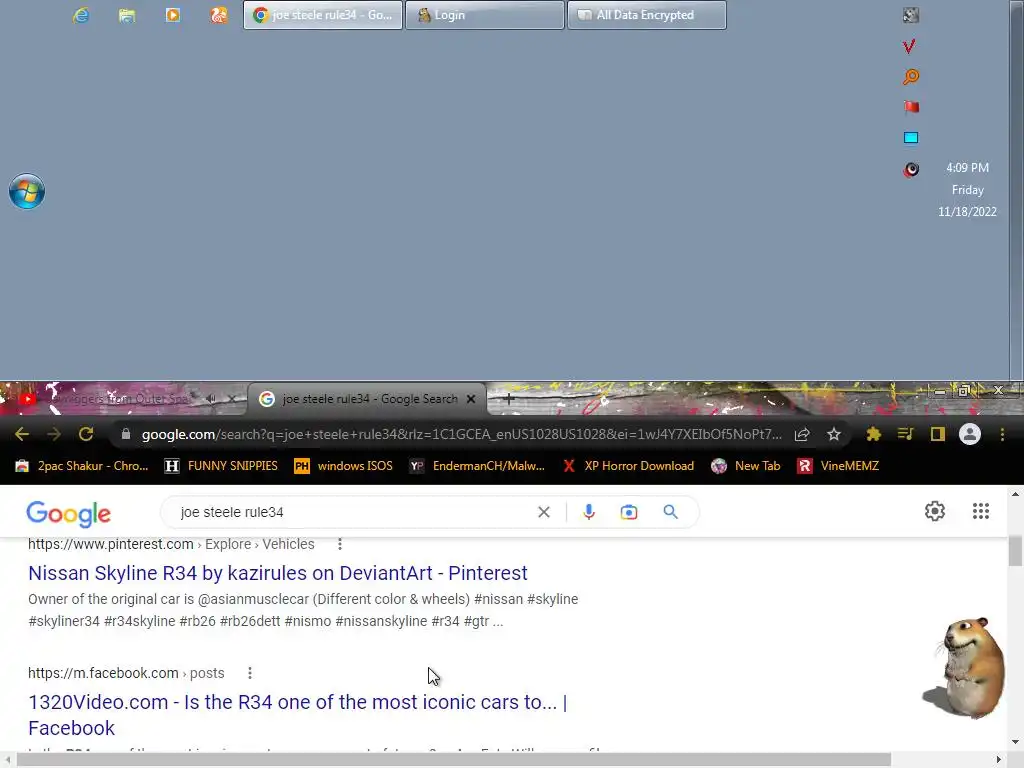The height and width of the screenshot is (768, 1024).
Task: Close the YouTube tab
Action: (x=232, y=398)
